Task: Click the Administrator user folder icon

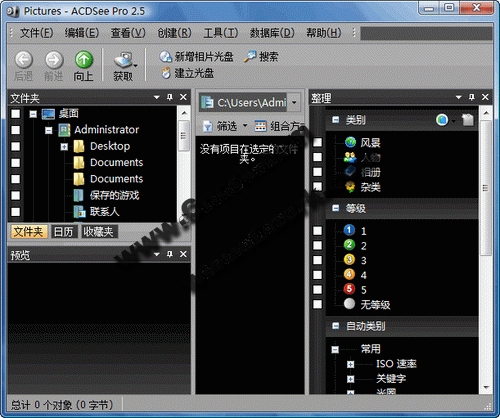Action: pos(64,130)
